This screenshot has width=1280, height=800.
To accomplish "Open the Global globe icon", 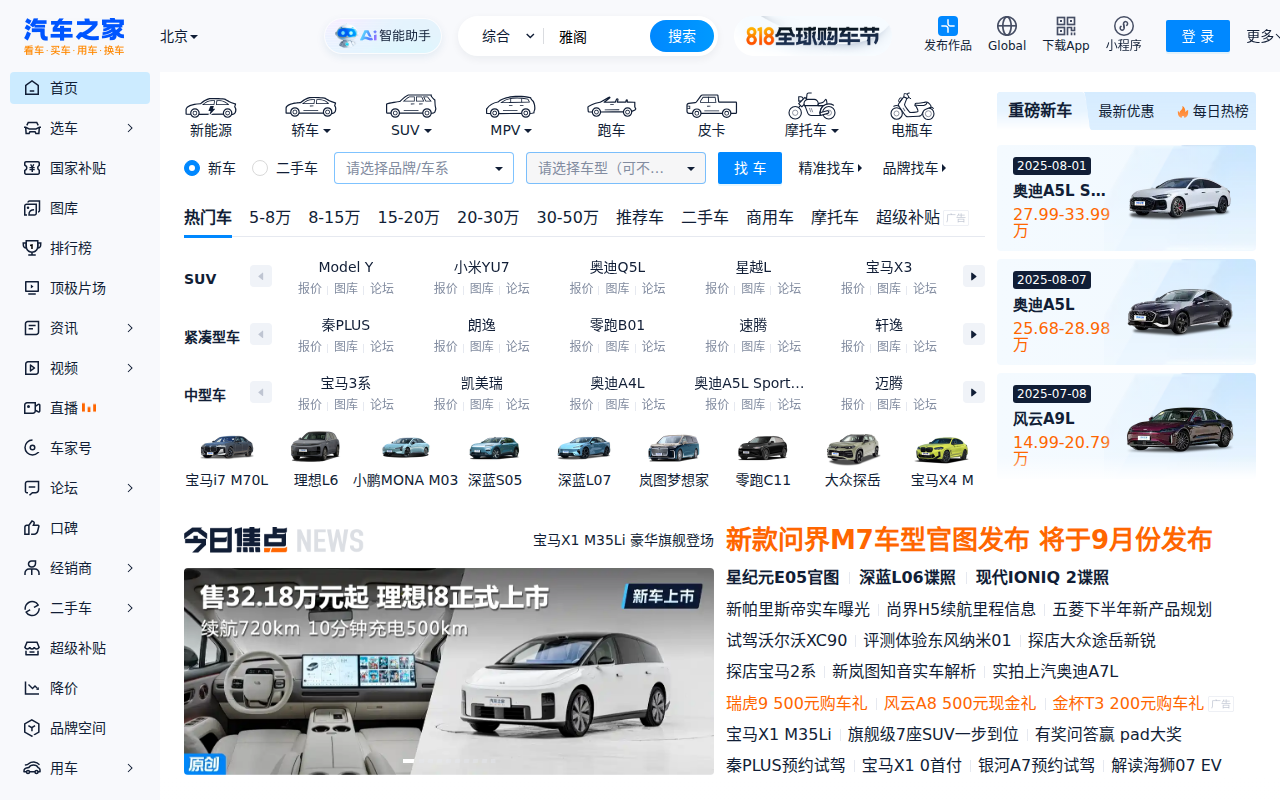I will [x=1007, y=27].
